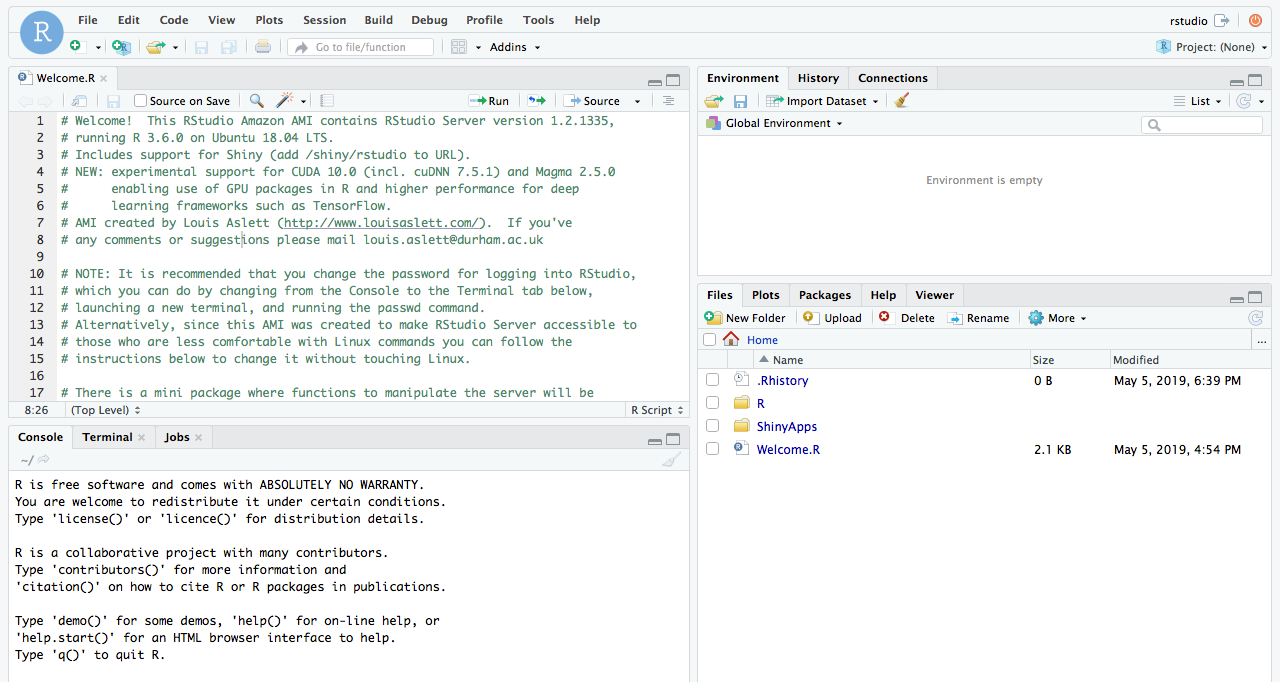Open the R Script file type selector

pos(657,410)
